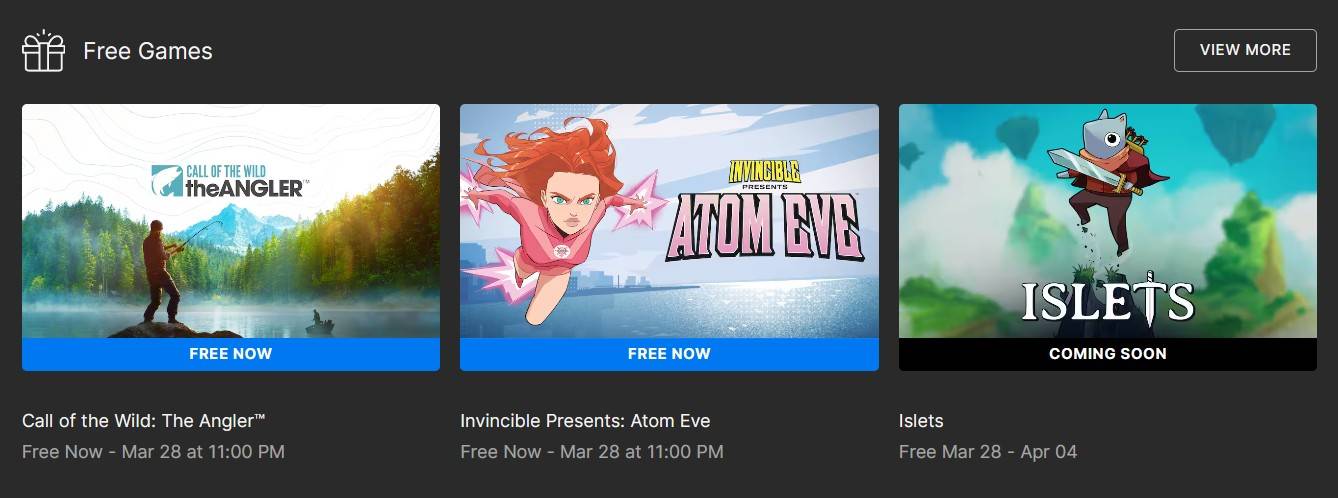Open Call of the Wild: The Angler thumbnail
Image resolution: width=1338 pixels, height=498 pixels.
coord(231,221)
